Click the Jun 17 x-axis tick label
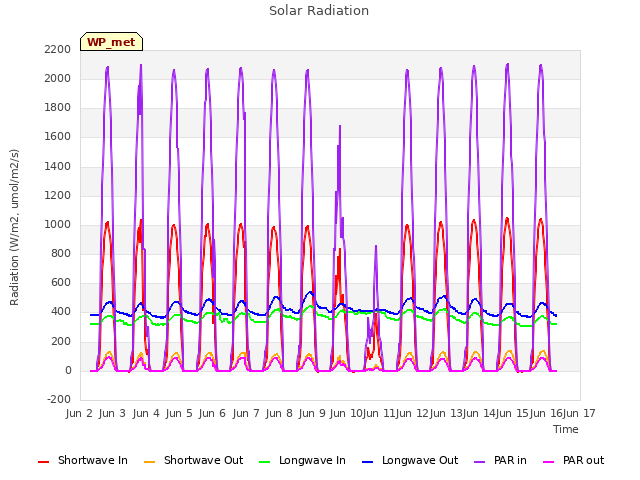Viewport: 640px width, 480px height. [x=579, y=413]
